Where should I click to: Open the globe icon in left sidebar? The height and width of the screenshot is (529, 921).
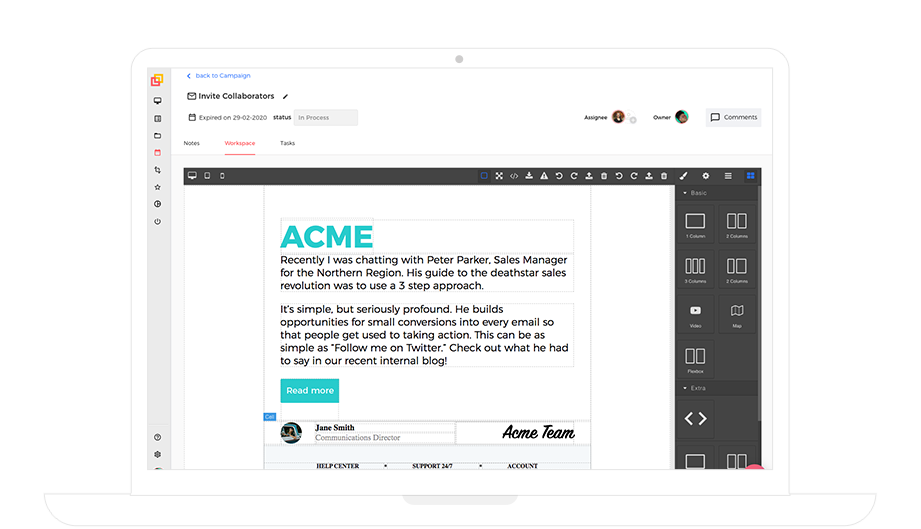tap(157, 204)
